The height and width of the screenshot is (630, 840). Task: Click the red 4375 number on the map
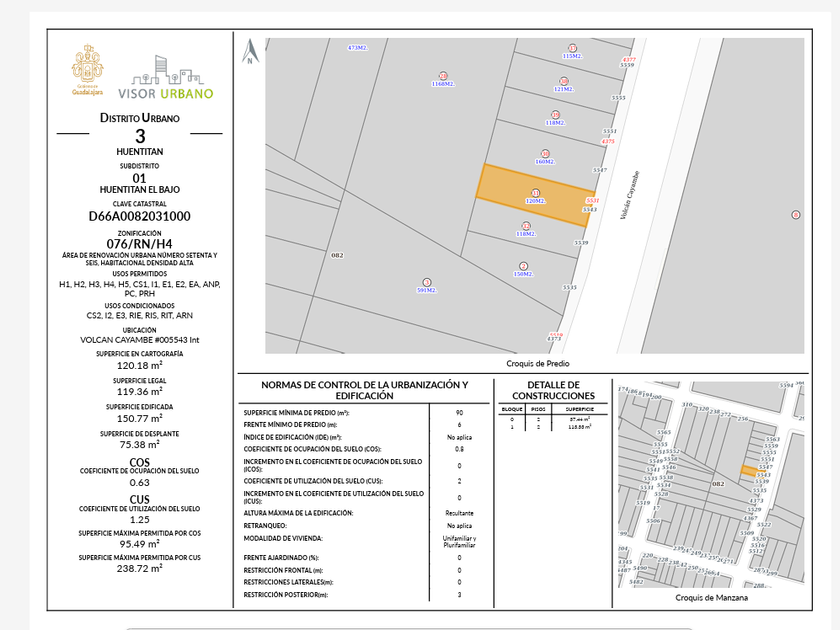(608, 141)
